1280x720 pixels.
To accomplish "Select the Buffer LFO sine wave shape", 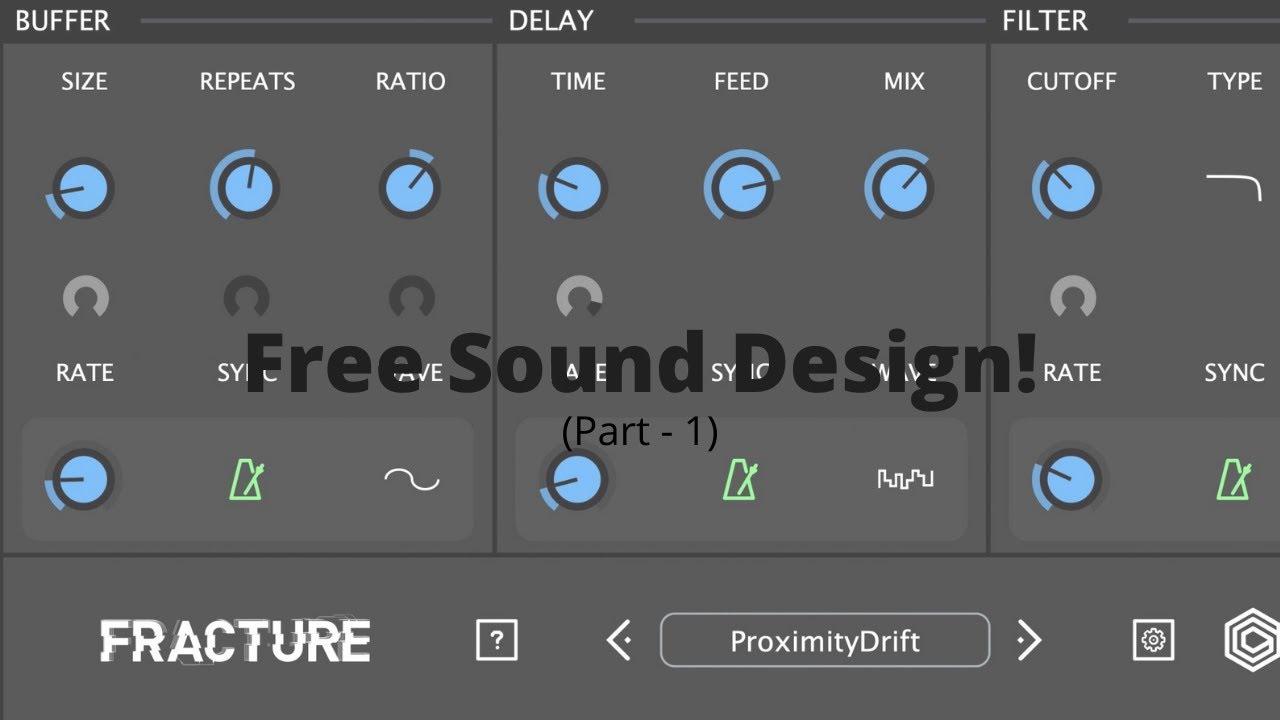I will 412,480.
